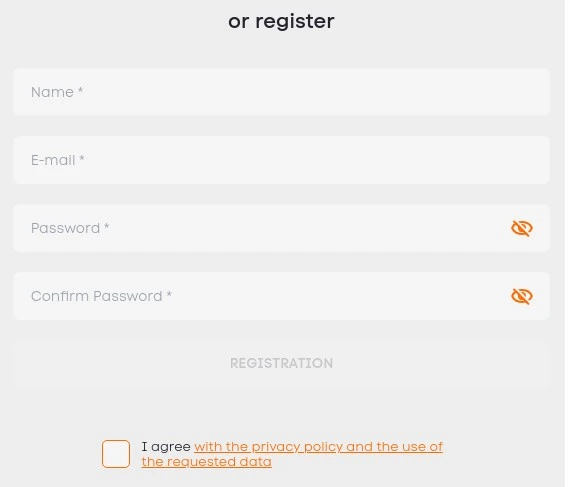This screenshot has width=570, height=487.
Task: Click the "or register" heading
Action: (281, 21)
